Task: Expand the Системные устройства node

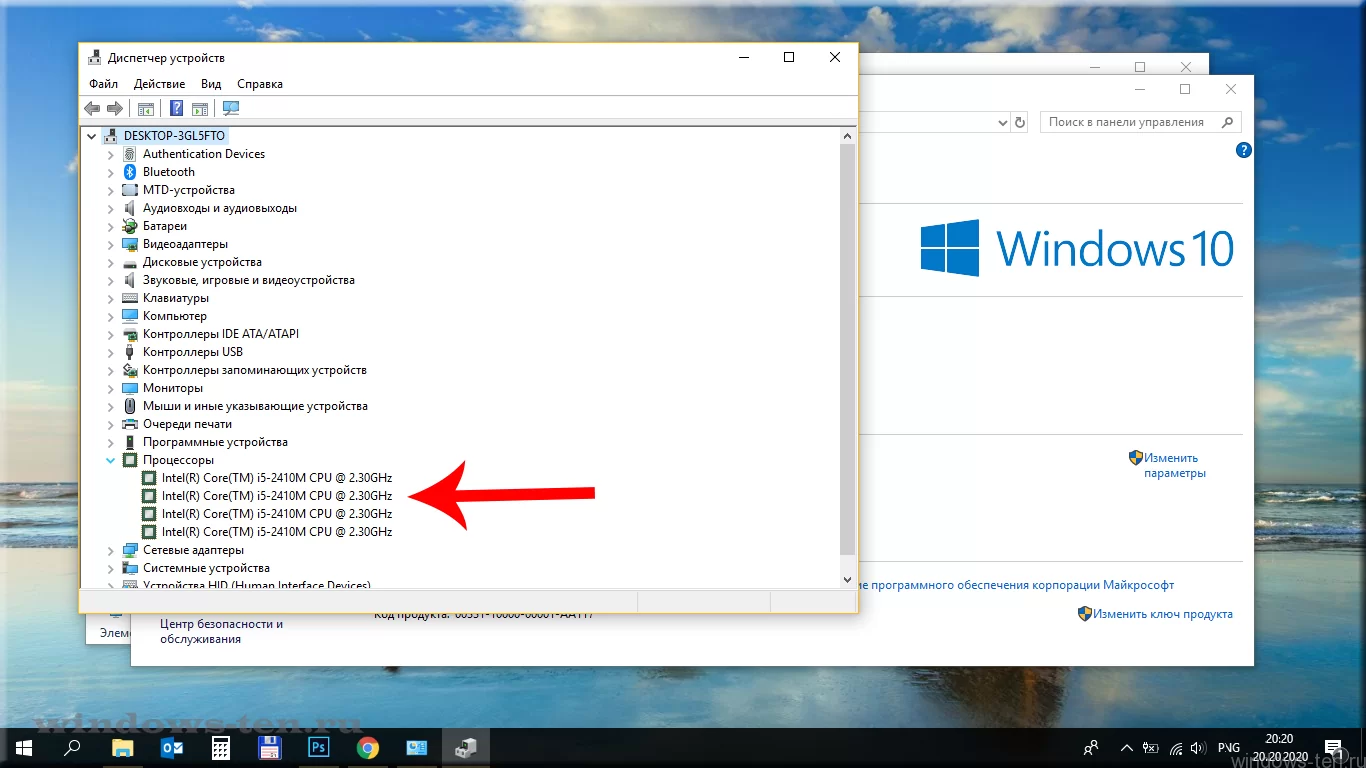Action: [x=111, y=568]
